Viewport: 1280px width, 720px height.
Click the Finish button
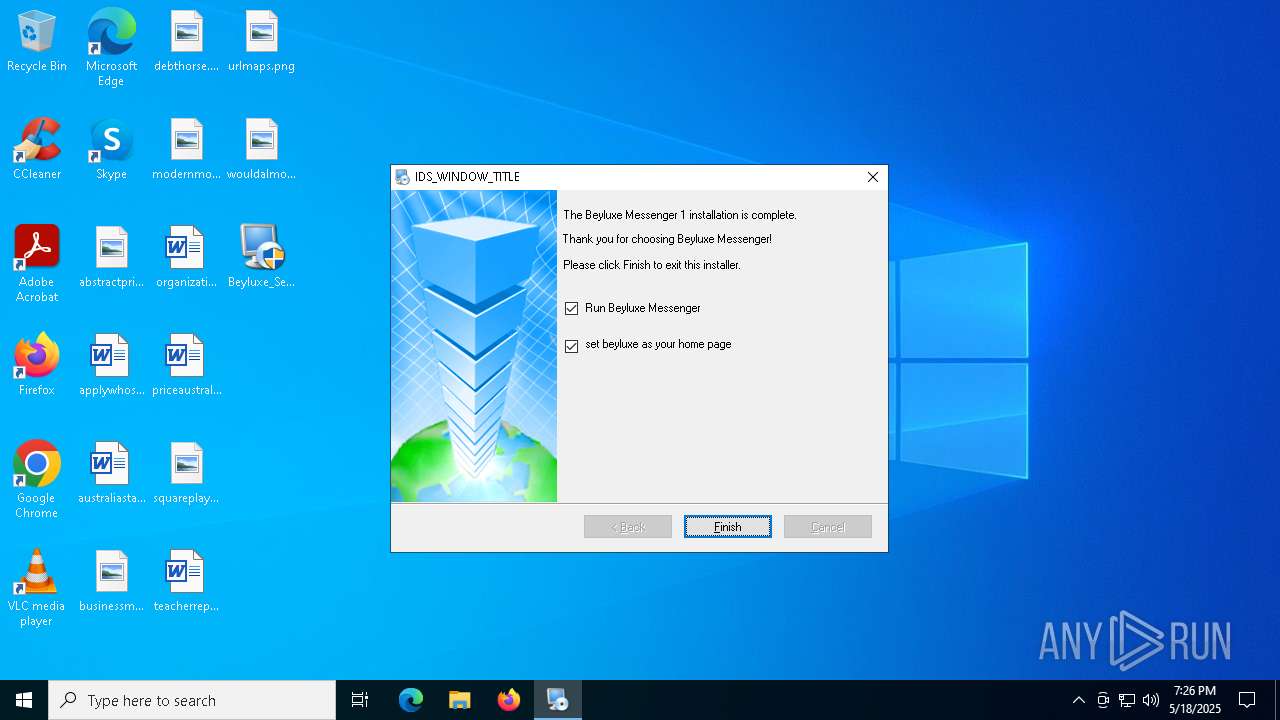(x=728, y=527)
